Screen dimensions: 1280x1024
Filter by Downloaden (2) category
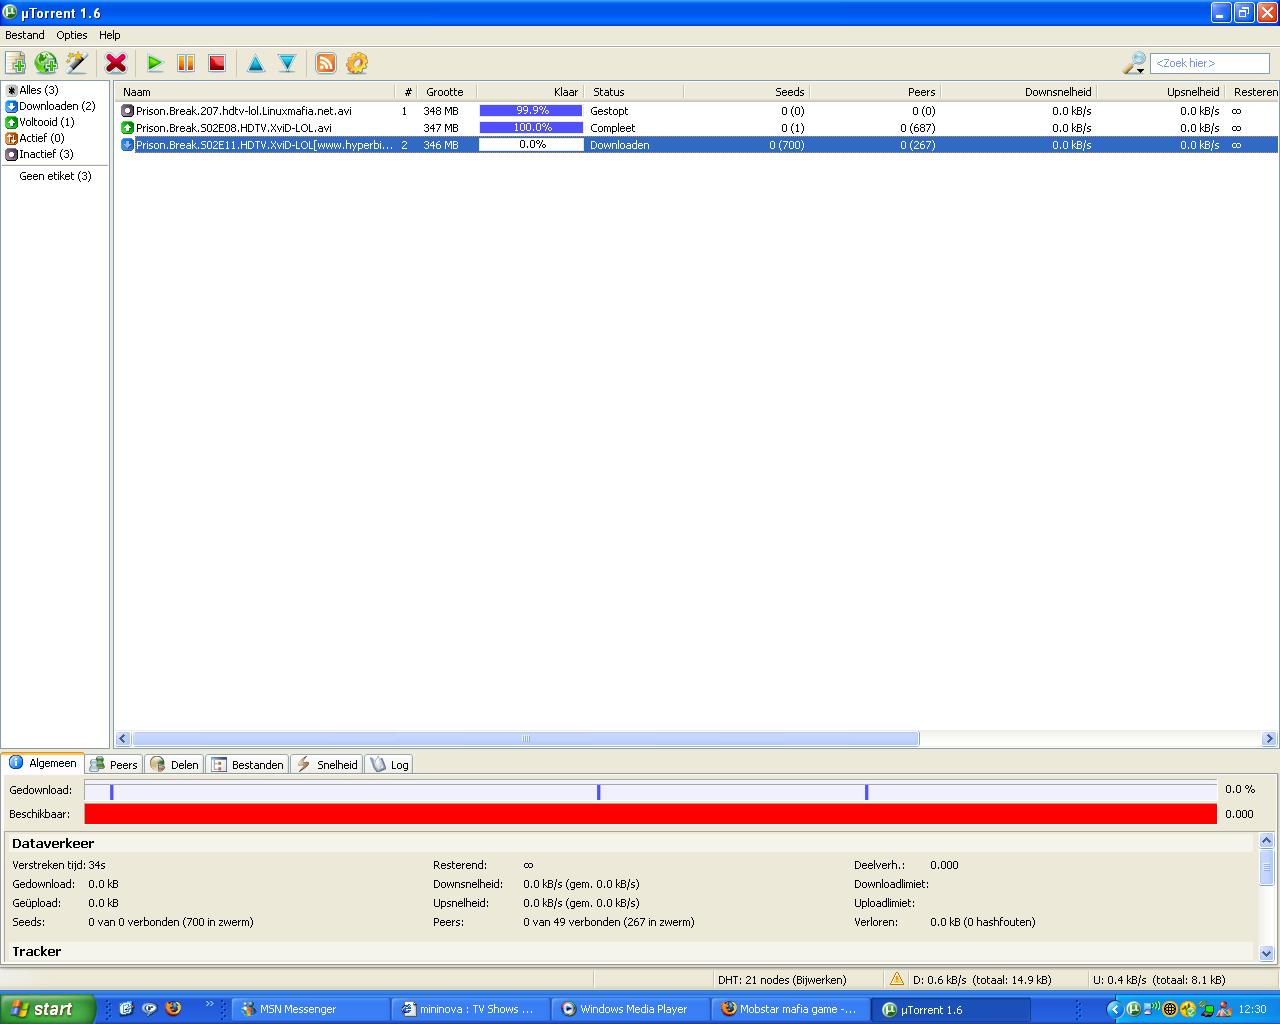click(x=56, y=106)
